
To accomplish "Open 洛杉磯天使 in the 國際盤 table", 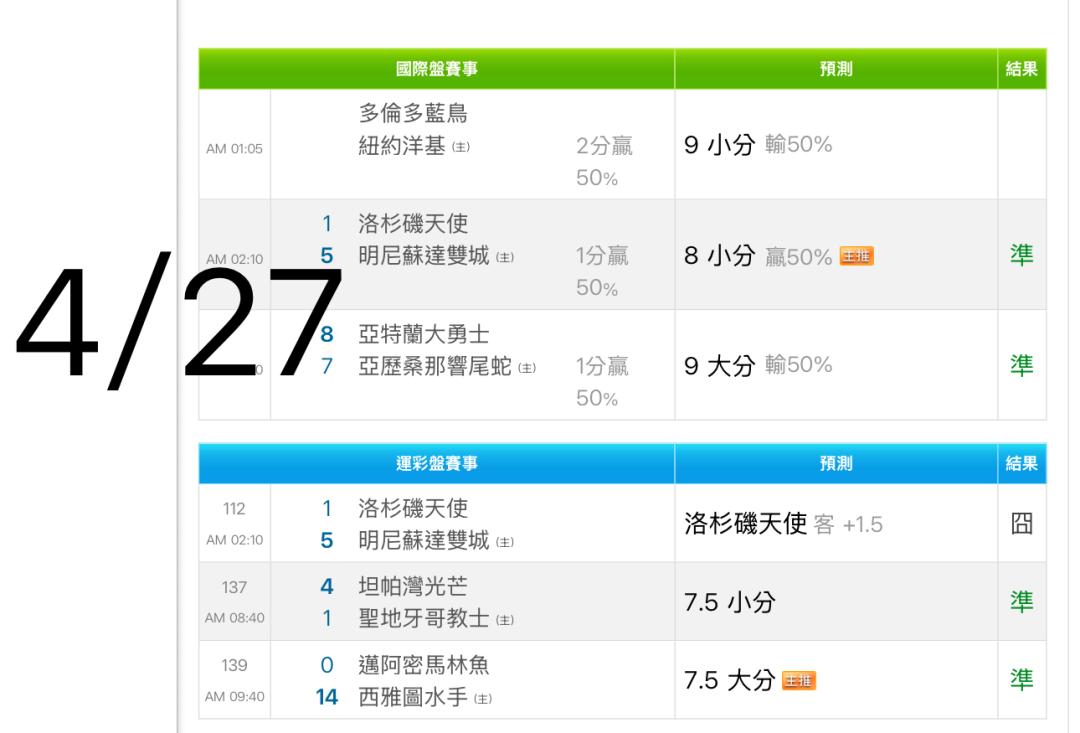I will [413, 225].
